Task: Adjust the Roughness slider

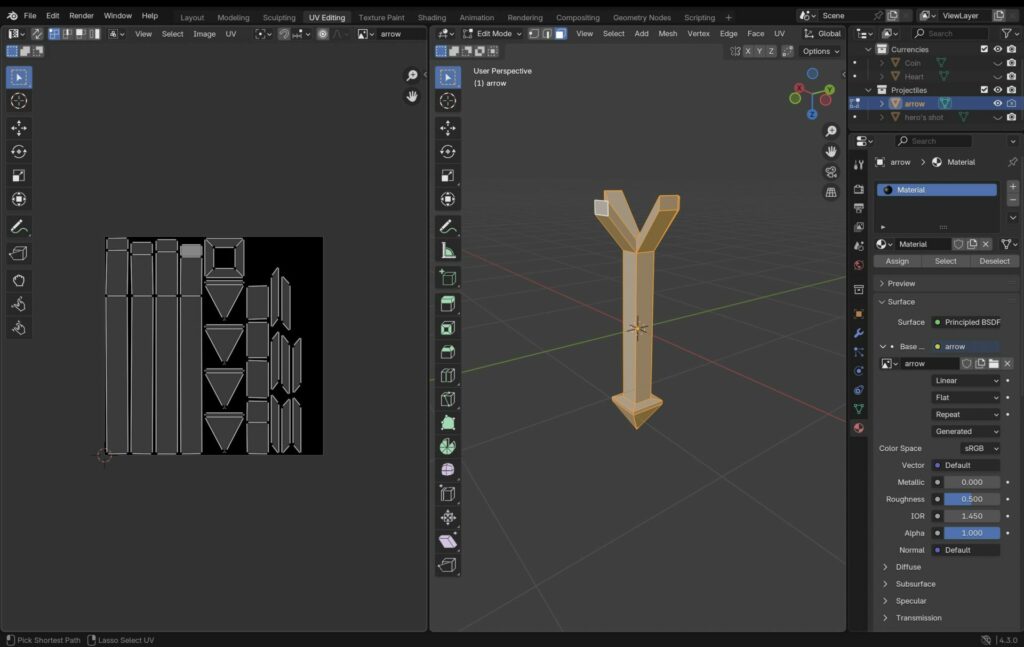Action: coord(971,499)
